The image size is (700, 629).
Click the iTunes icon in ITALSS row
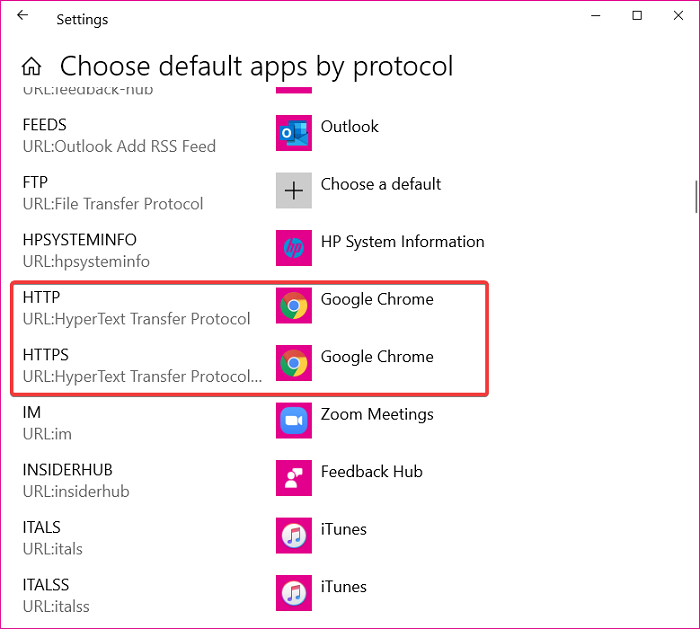point(294,593)
